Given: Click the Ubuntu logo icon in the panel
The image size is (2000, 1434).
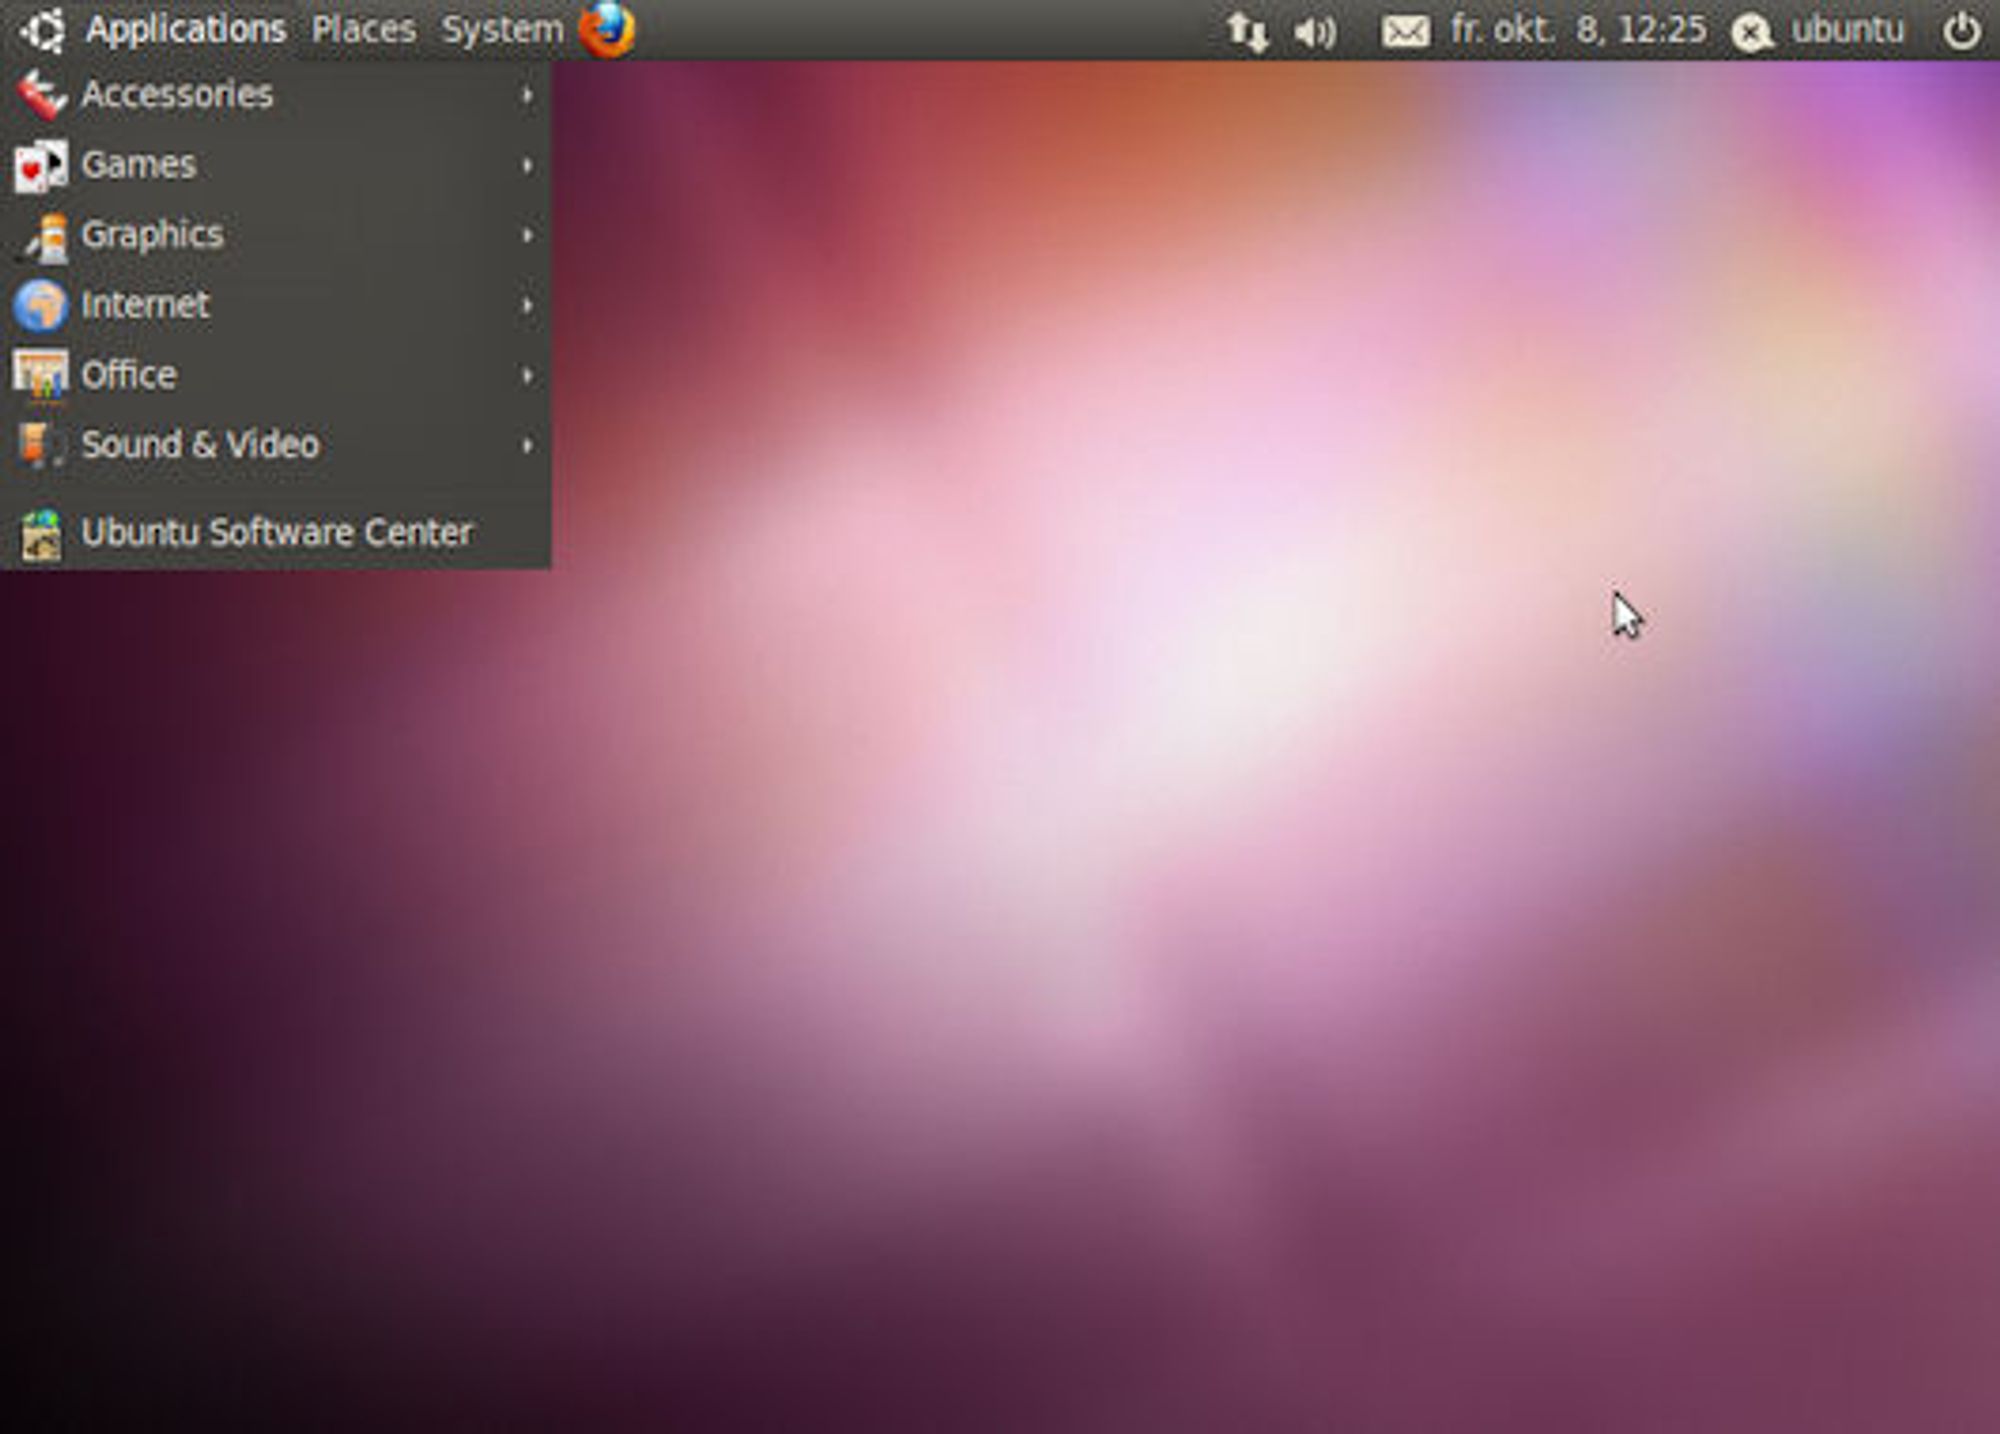Looking at the screenshot, I should (x=44, y=30).
